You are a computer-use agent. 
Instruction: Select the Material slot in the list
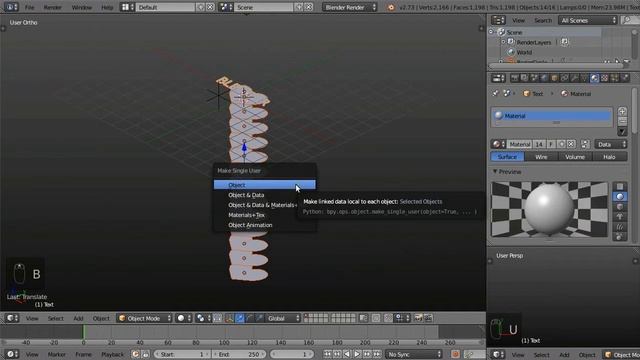(x=552, y=116)
